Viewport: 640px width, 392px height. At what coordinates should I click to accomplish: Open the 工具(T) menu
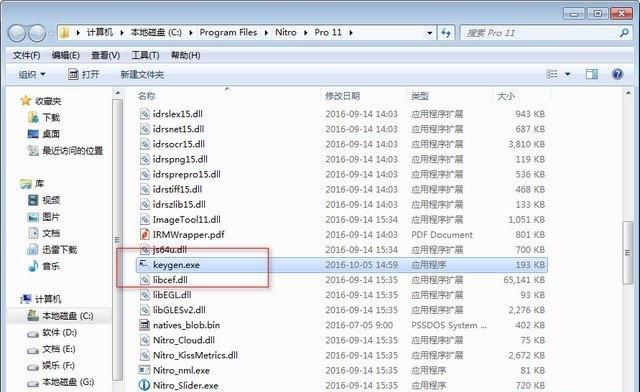tap(145, 55)
